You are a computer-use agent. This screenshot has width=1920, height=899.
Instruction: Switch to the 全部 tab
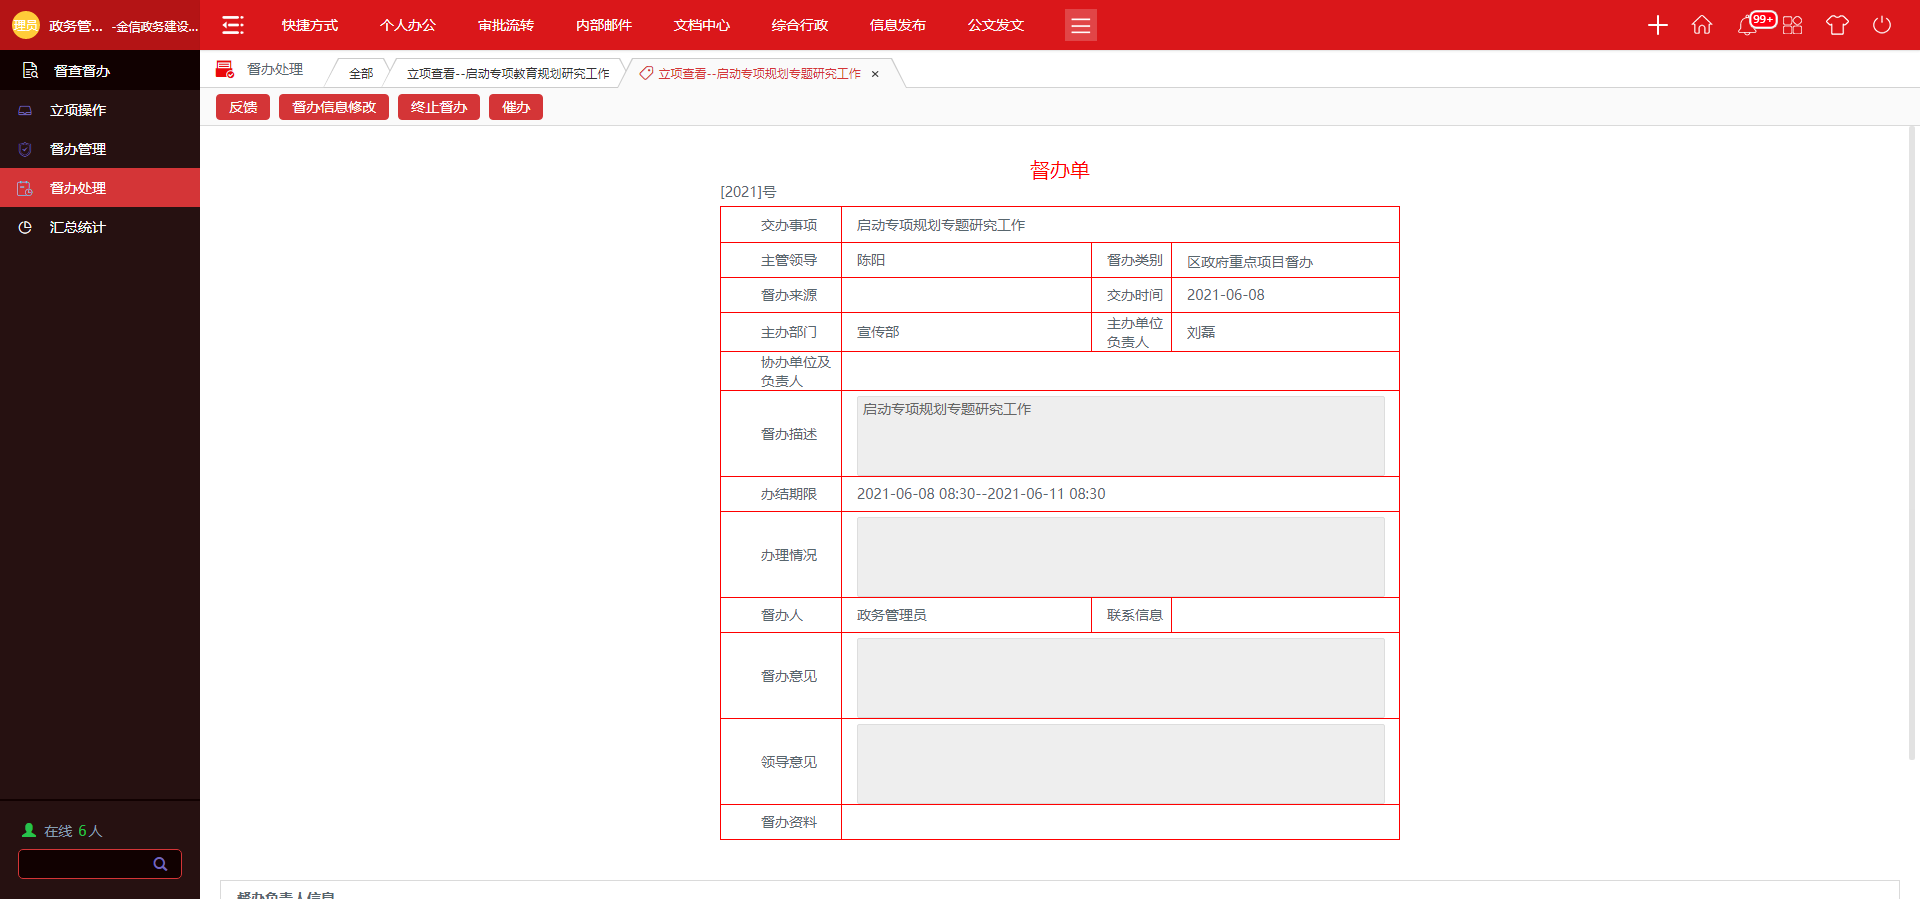[361, 74]
